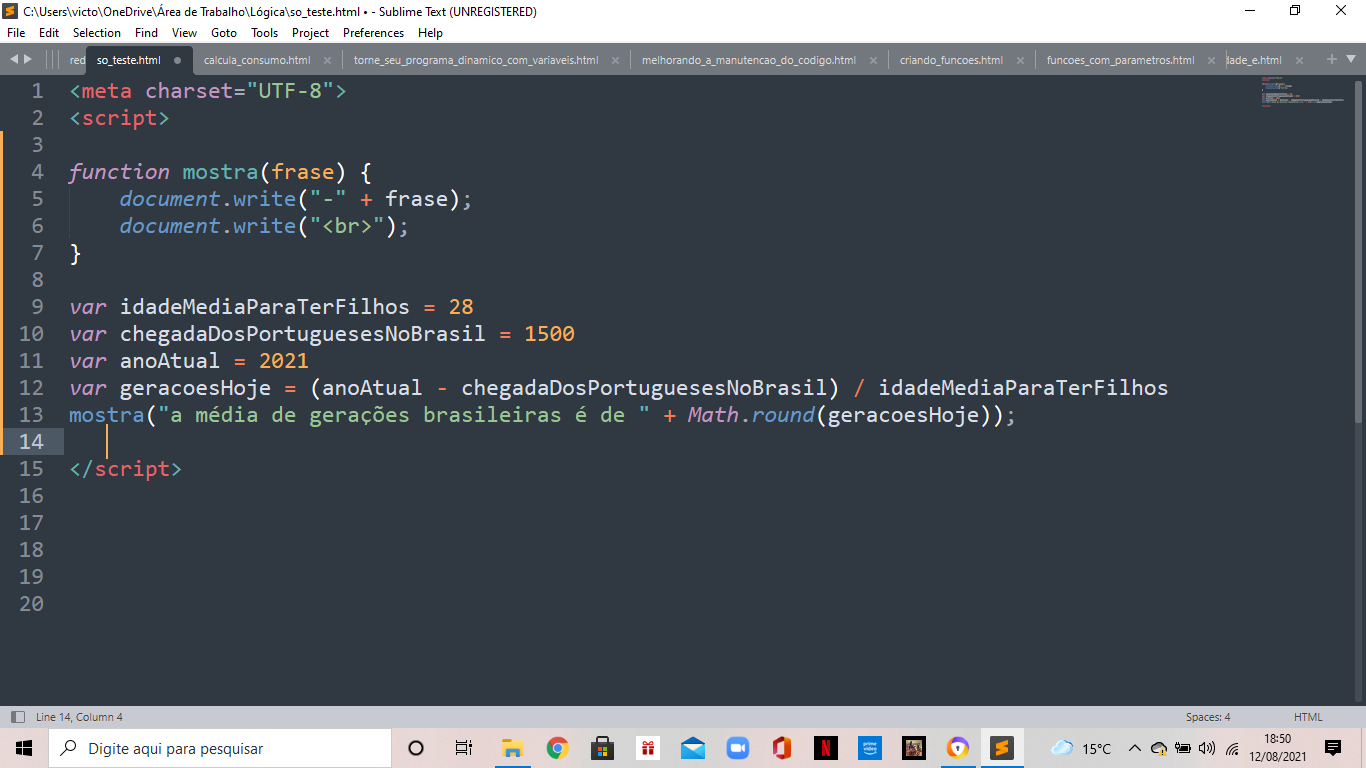Open Google Chrome from taskbar
This screenshot has width=1366, height=768.
click(x=557, y=748)
